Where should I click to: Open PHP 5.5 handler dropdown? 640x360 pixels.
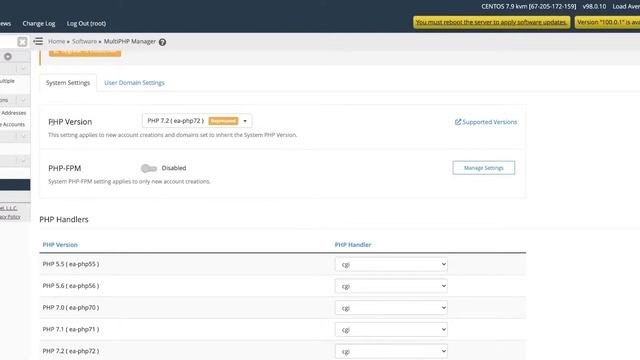(x=391, y=264)
